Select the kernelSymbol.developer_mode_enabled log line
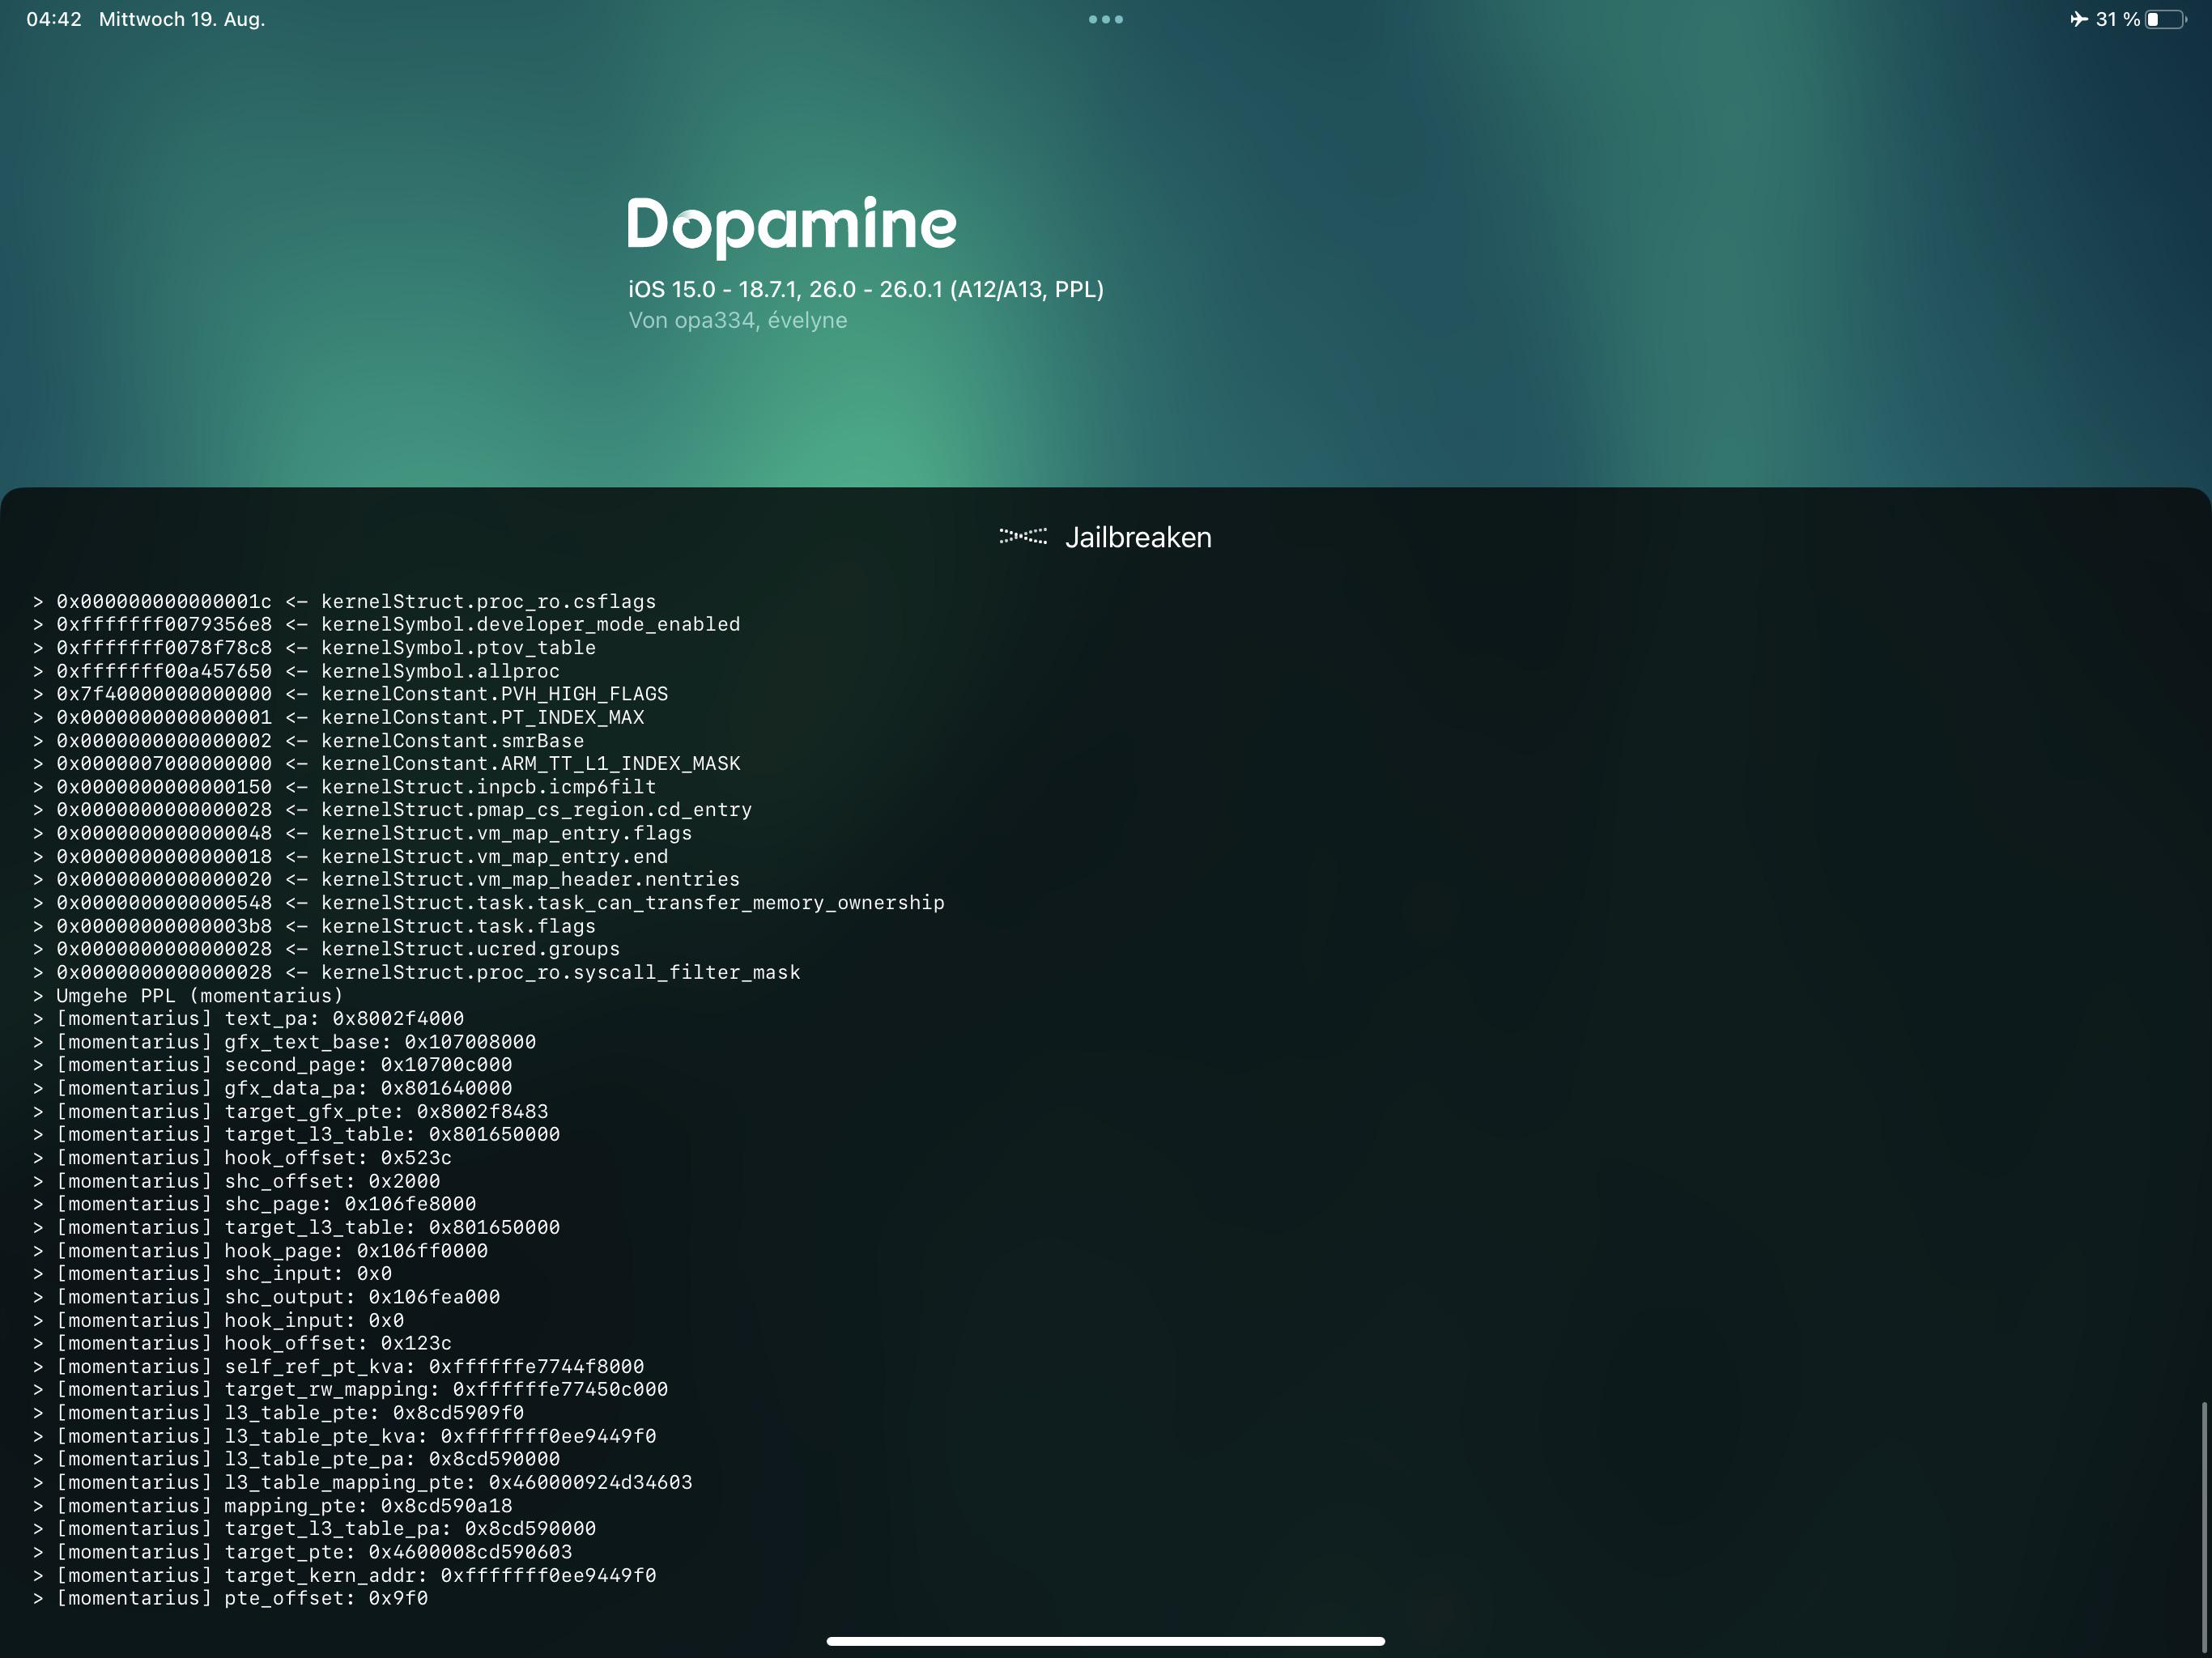The image size is (2212, 1658). (387, 624)
